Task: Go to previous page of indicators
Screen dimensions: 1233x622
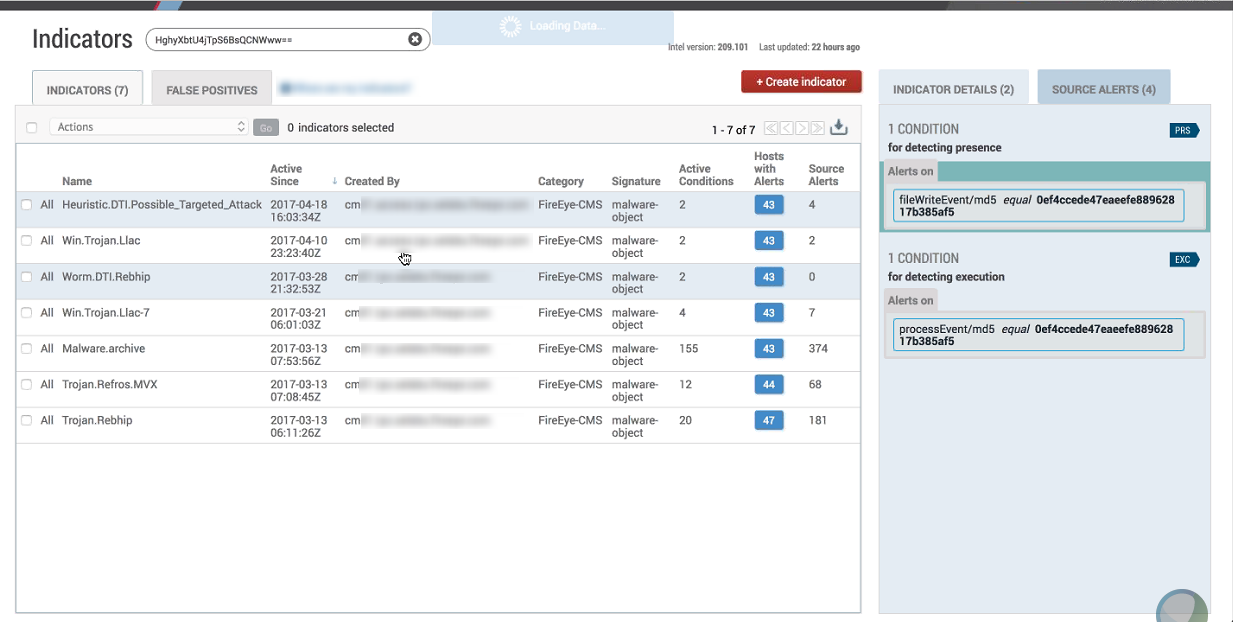Action: [x=786, y=128]
